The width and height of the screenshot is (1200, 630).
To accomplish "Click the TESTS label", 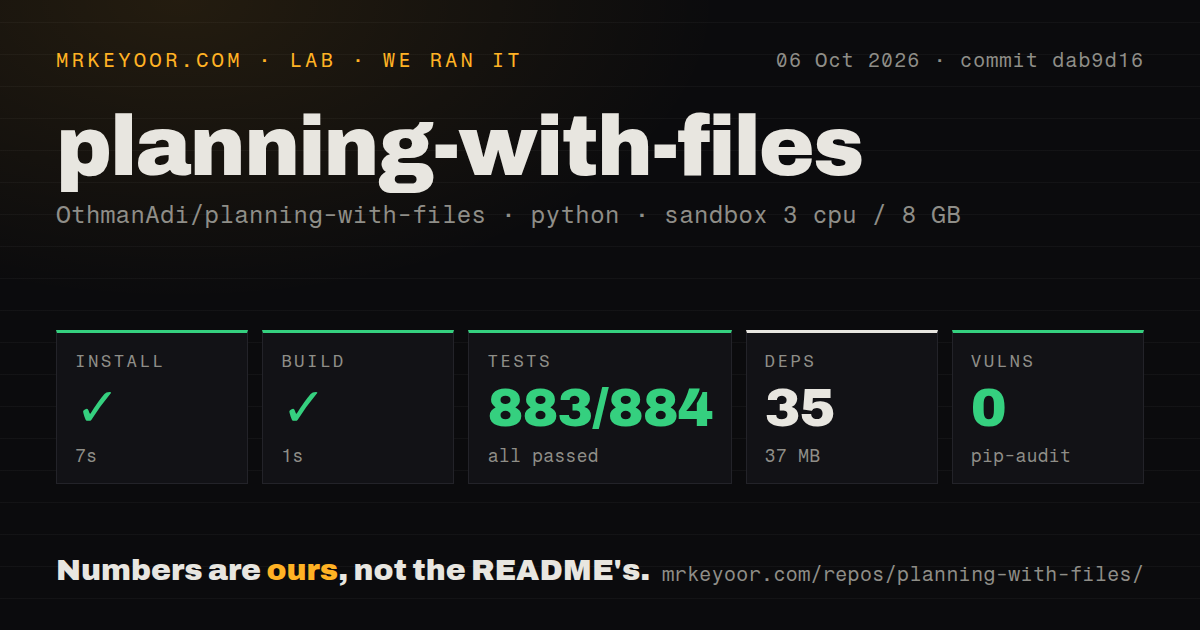I will pyautogui.click(x=519, y=362).
